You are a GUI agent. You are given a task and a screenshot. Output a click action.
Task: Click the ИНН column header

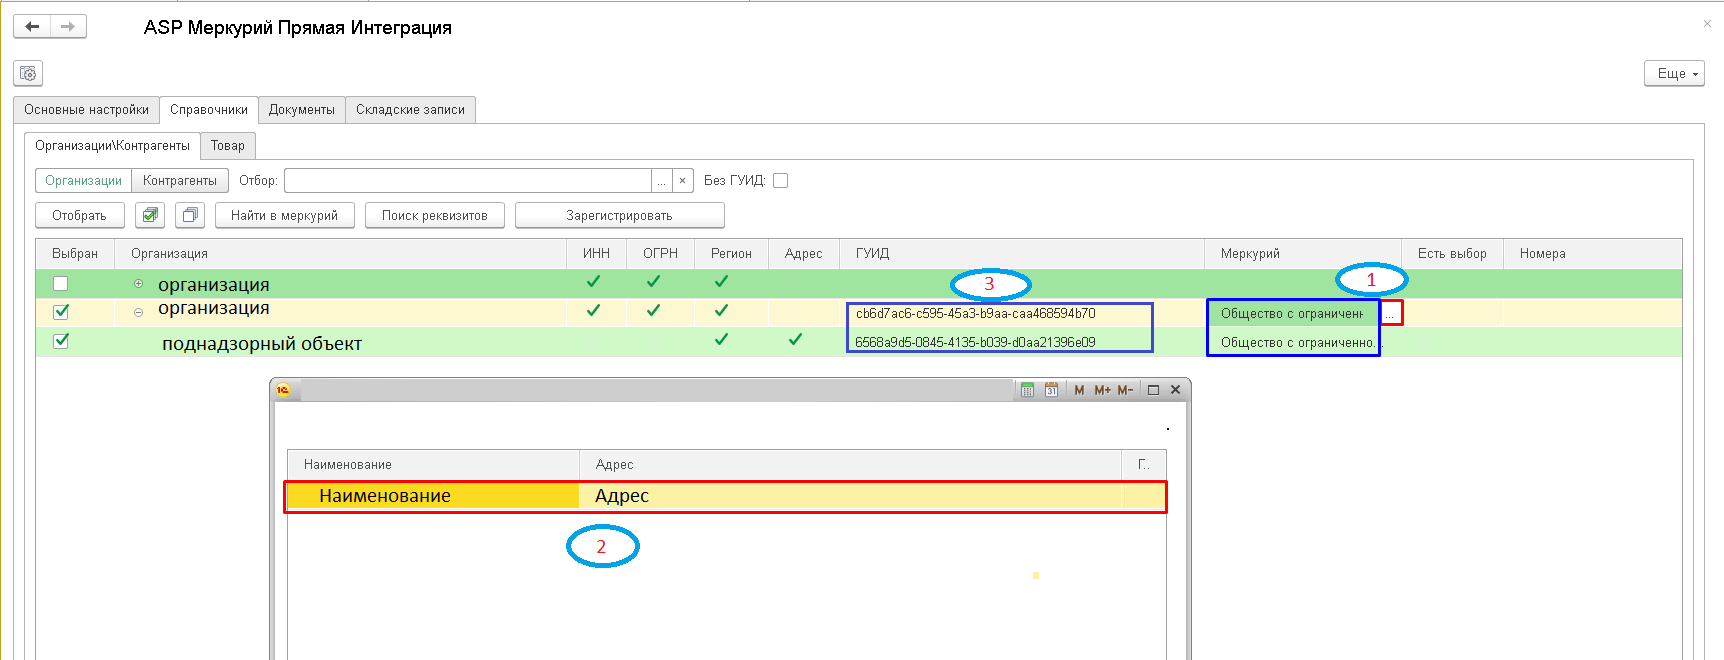[x=597, y=254]
